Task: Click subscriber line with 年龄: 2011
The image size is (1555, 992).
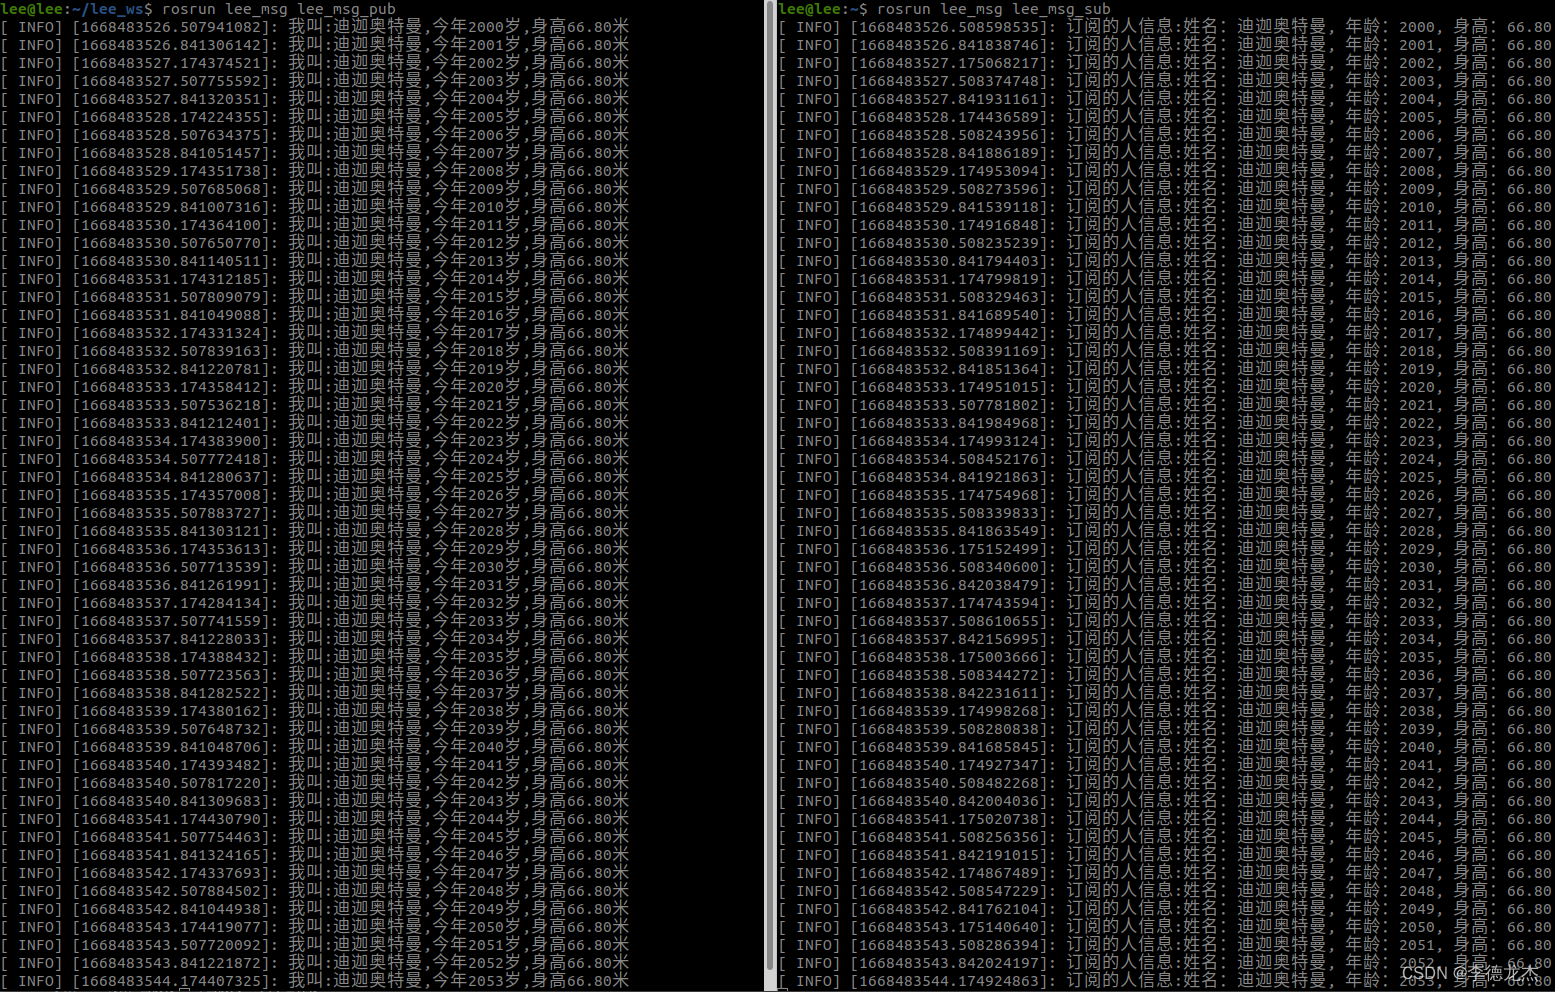Action: click(1166, 225)
